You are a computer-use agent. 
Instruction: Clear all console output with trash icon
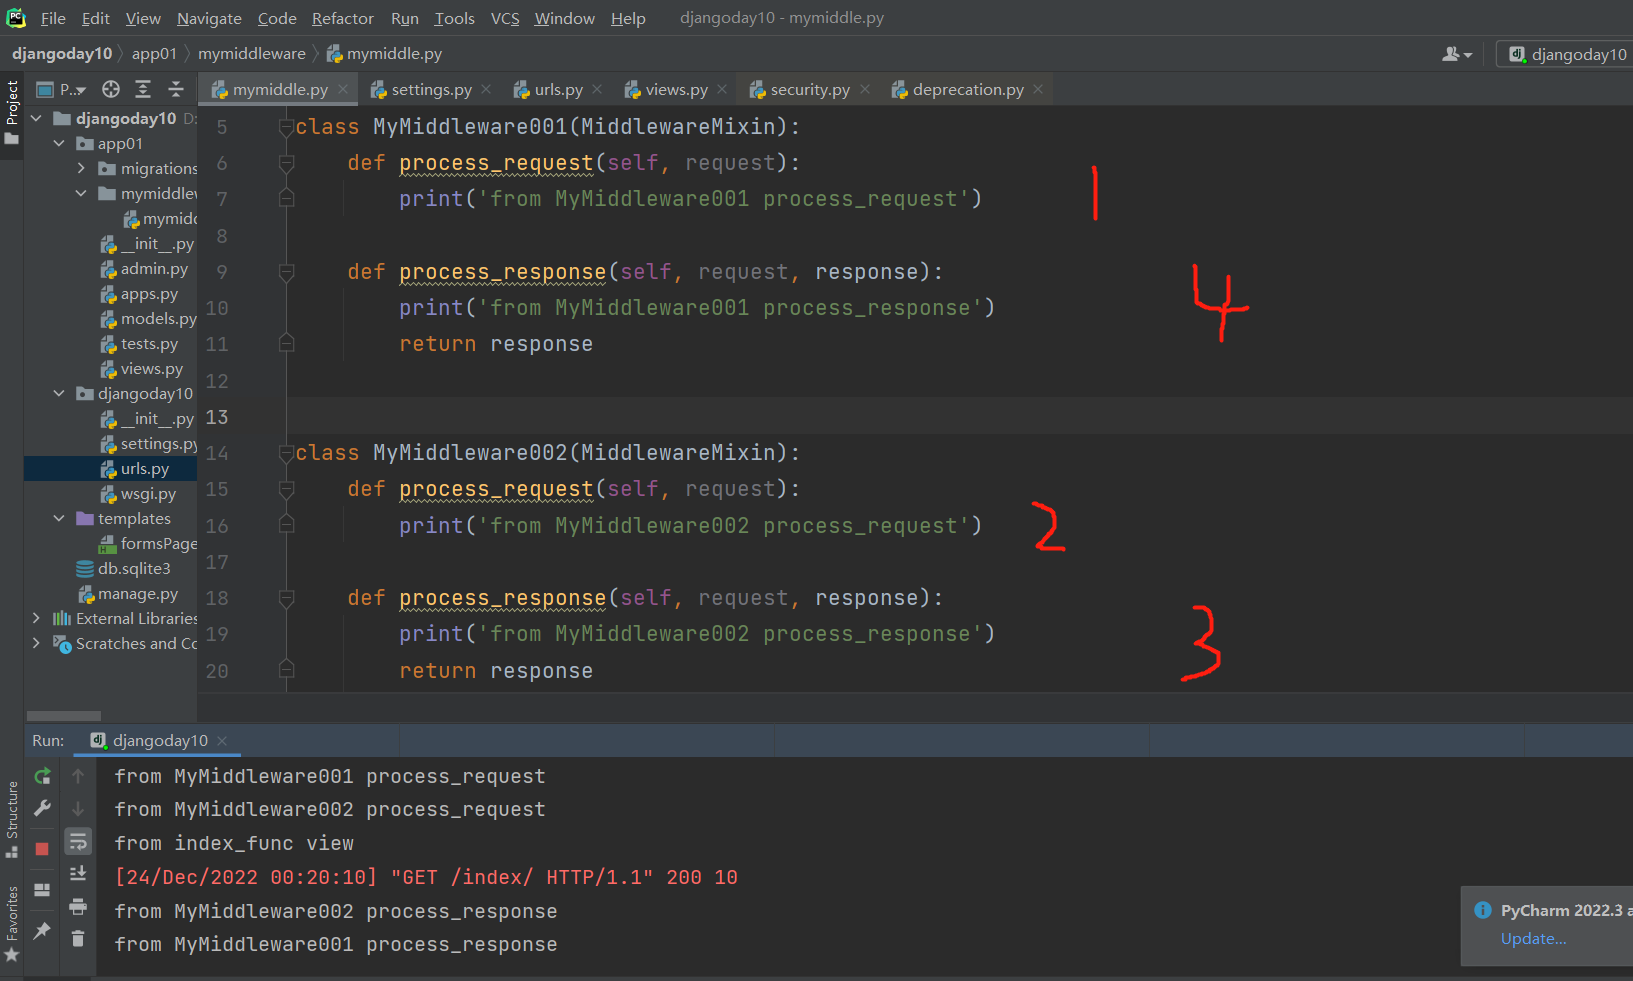coord(78,939)
